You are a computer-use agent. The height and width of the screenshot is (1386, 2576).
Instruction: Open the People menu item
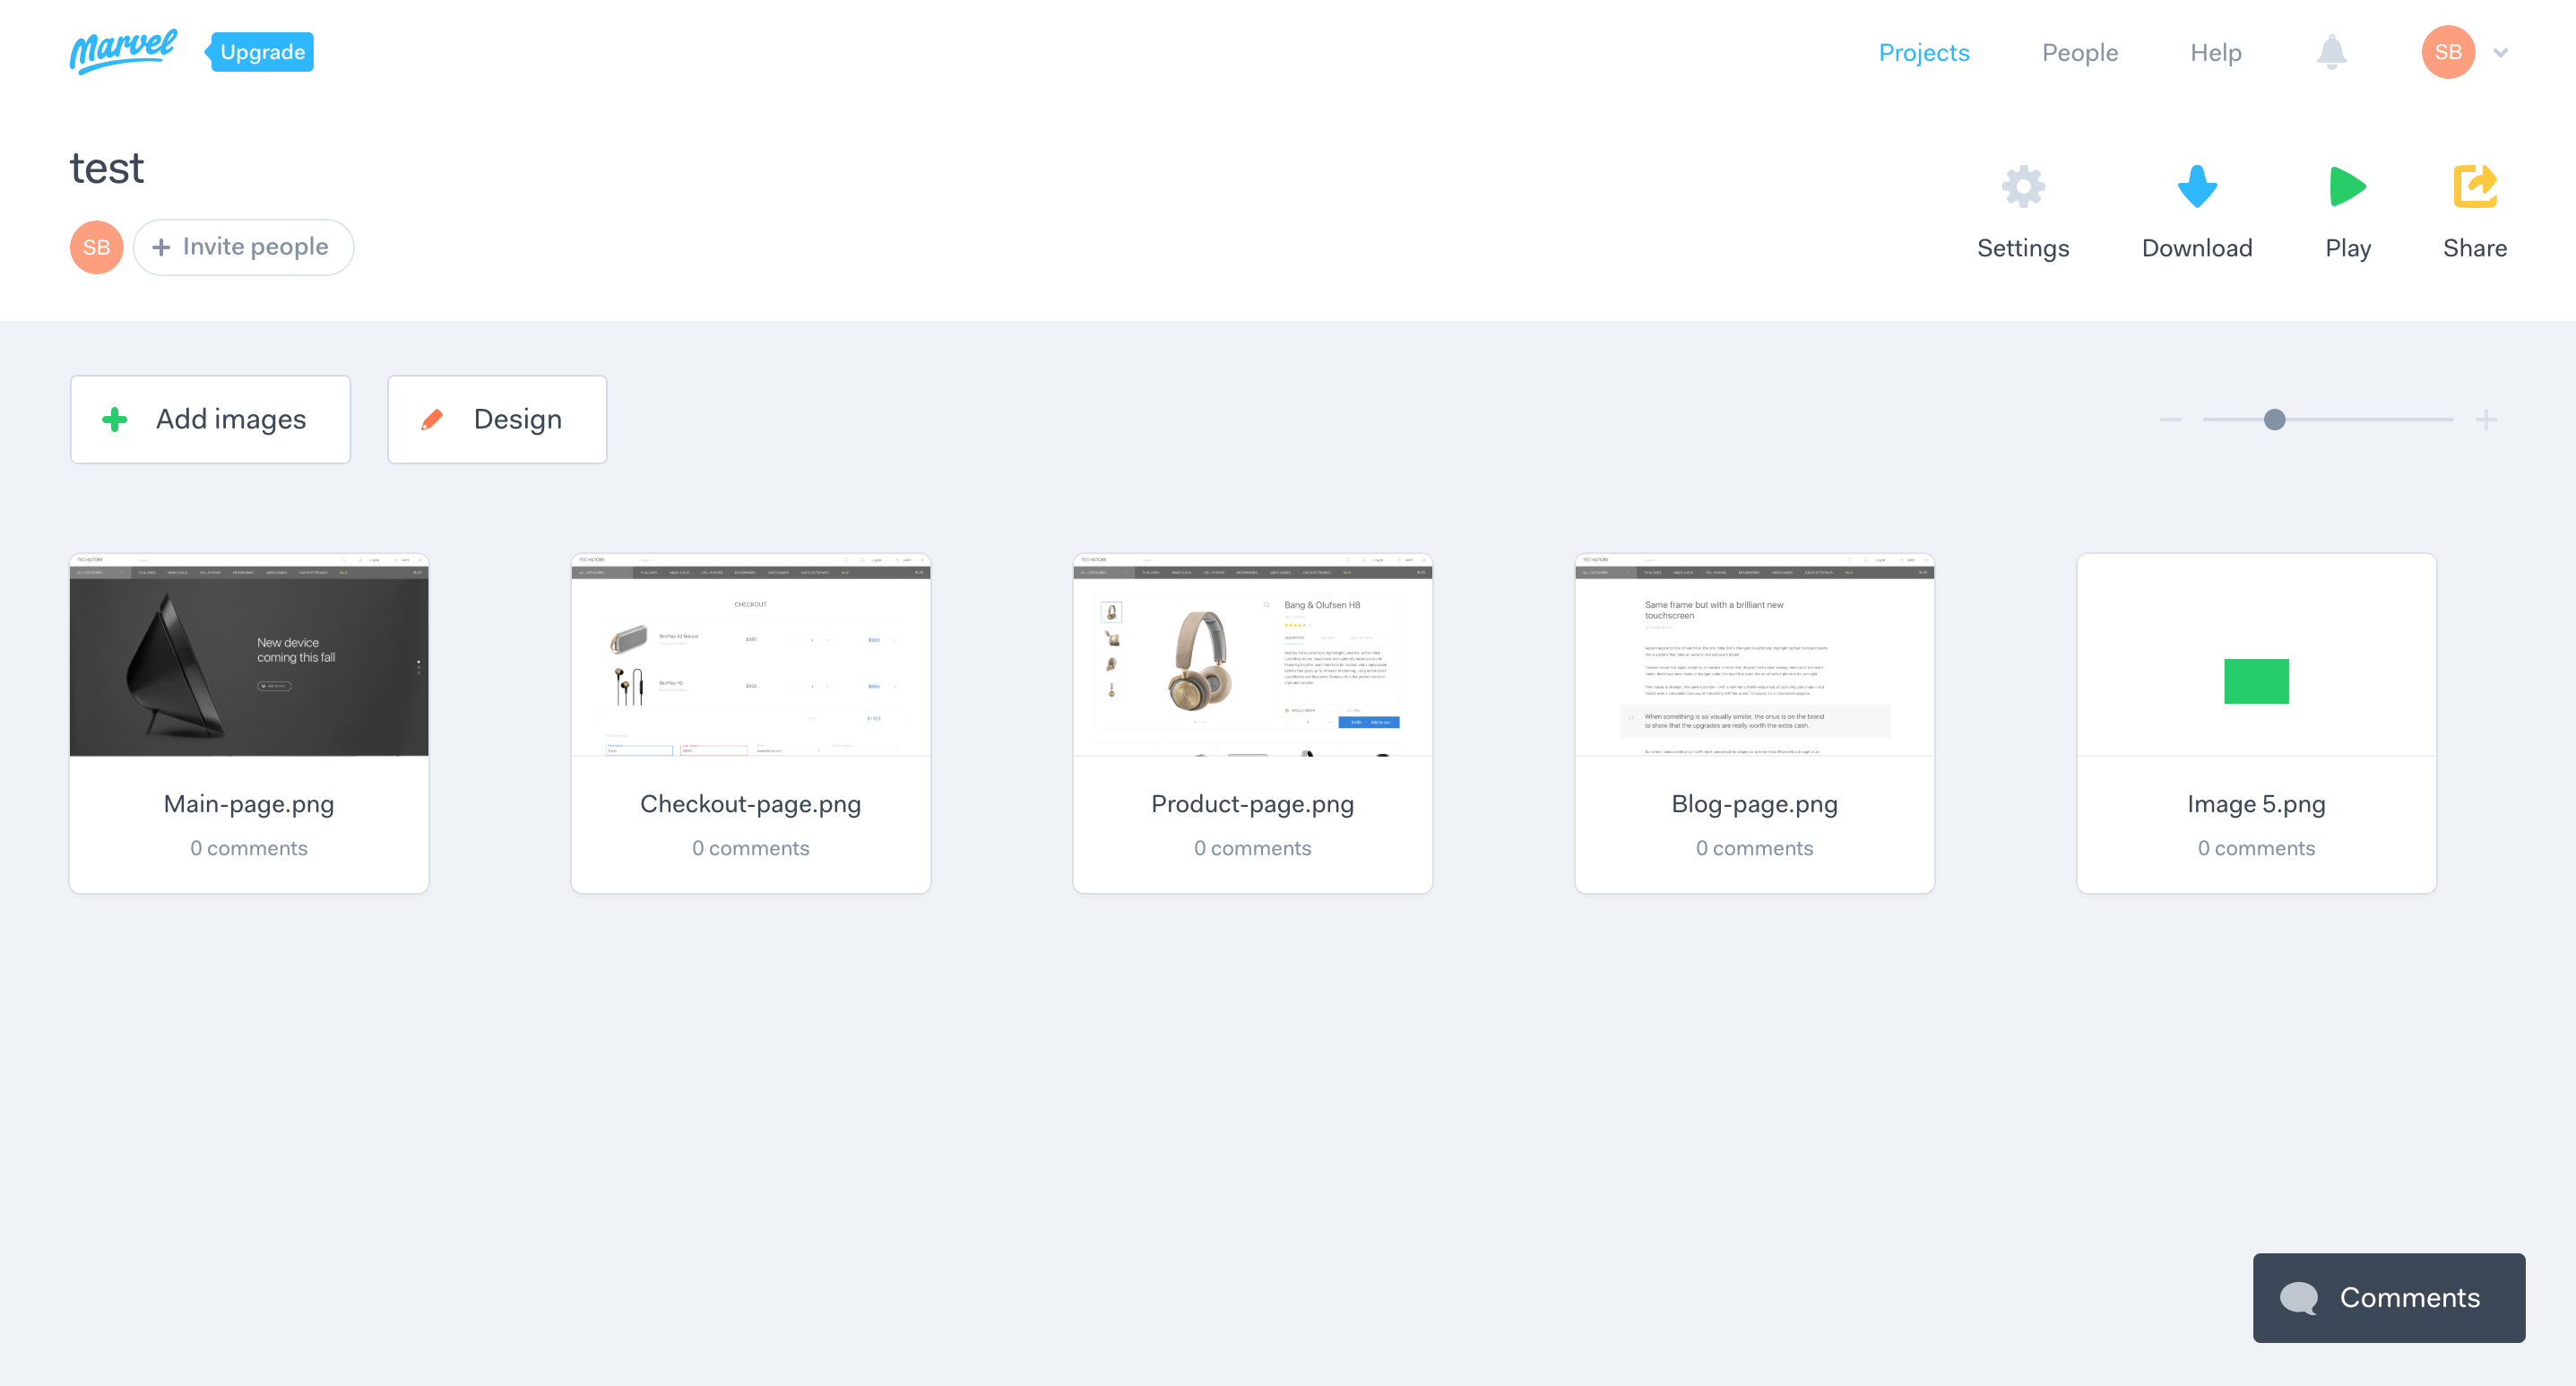click(x=2079, y=52)
